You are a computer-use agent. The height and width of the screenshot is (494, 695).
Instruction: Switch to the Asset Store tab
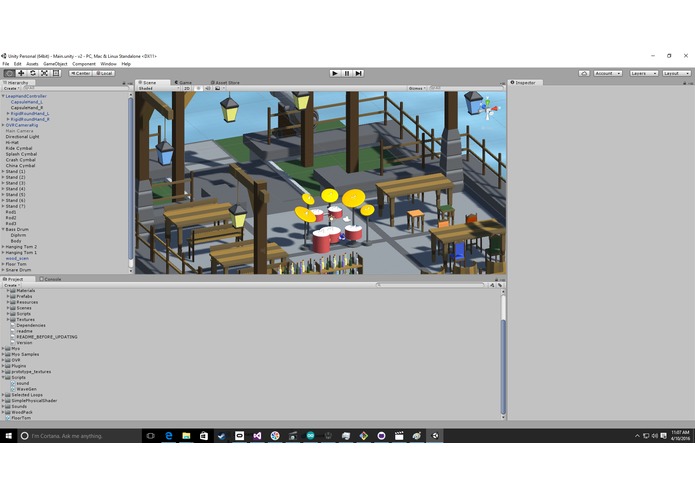tap(225, 82)
